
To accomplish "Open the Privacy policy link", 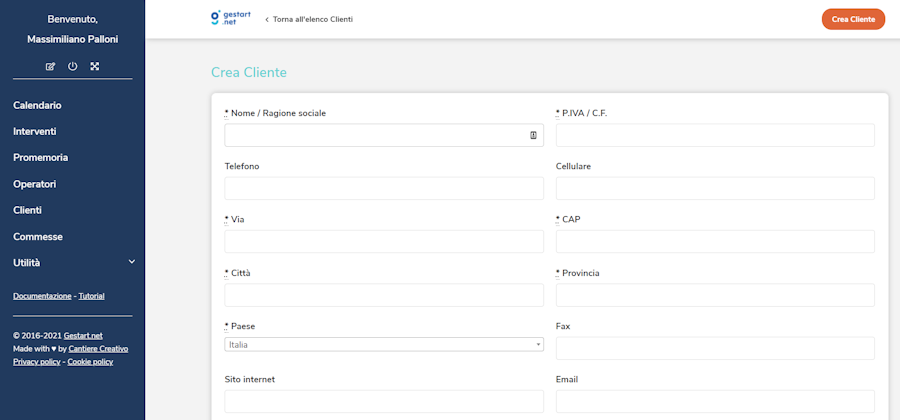I will (x=36, y=362).
